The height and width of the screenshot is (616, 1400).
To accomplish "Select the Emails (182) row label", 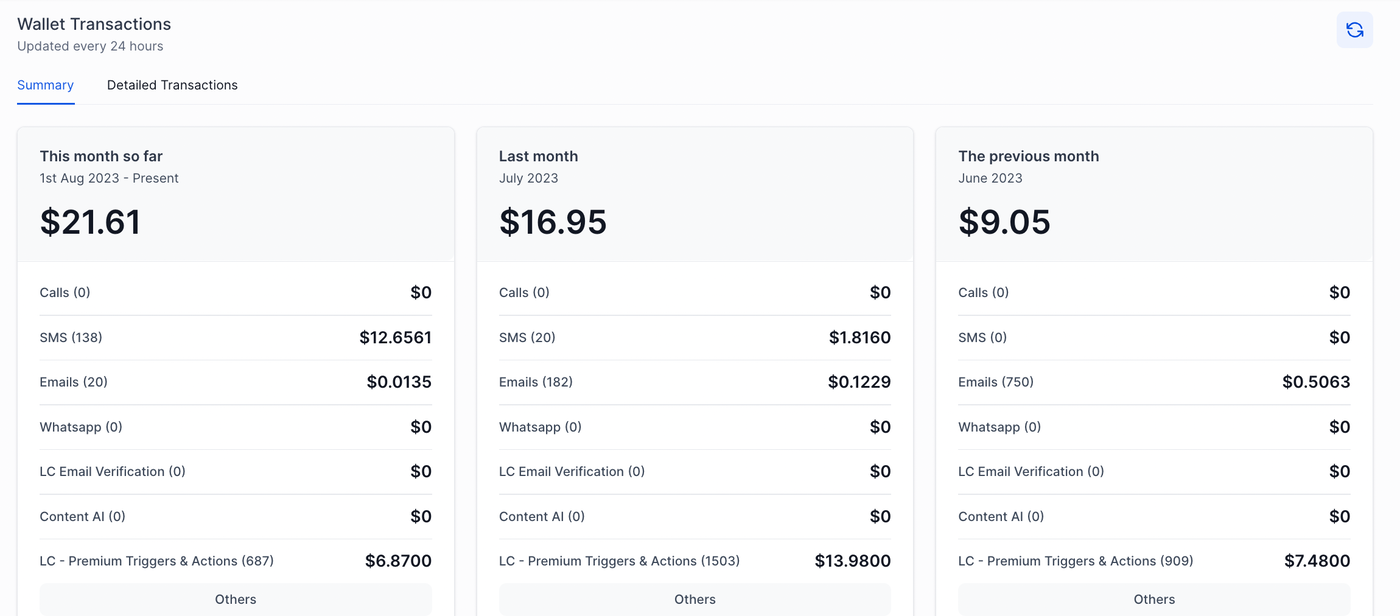I will [536, 382].
